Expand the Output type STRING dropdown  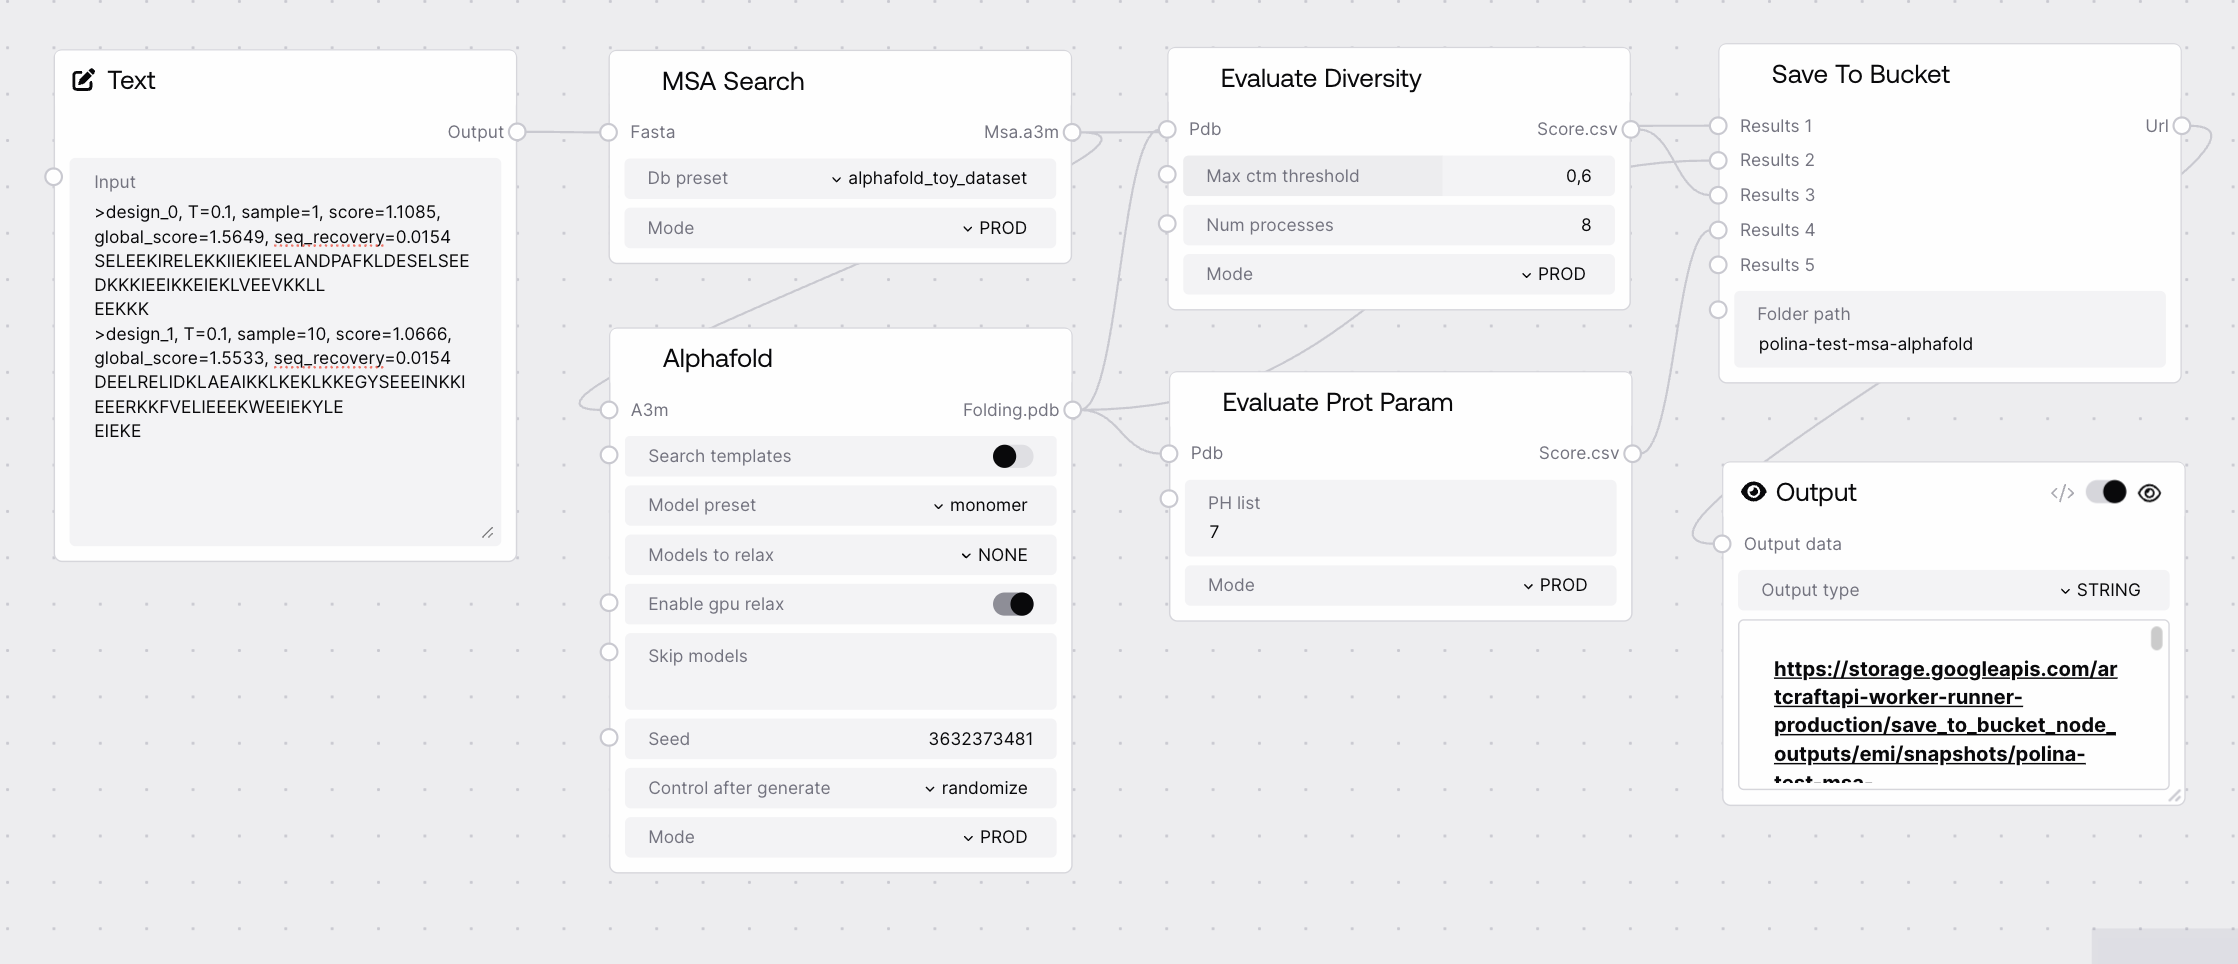2100,590
